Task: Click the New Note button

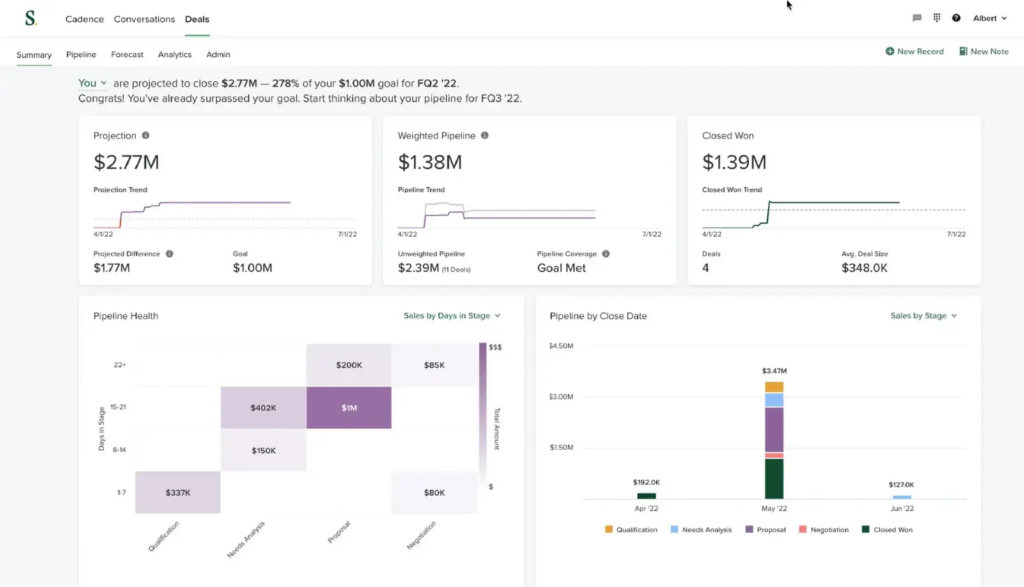Action: click(984, 51)
